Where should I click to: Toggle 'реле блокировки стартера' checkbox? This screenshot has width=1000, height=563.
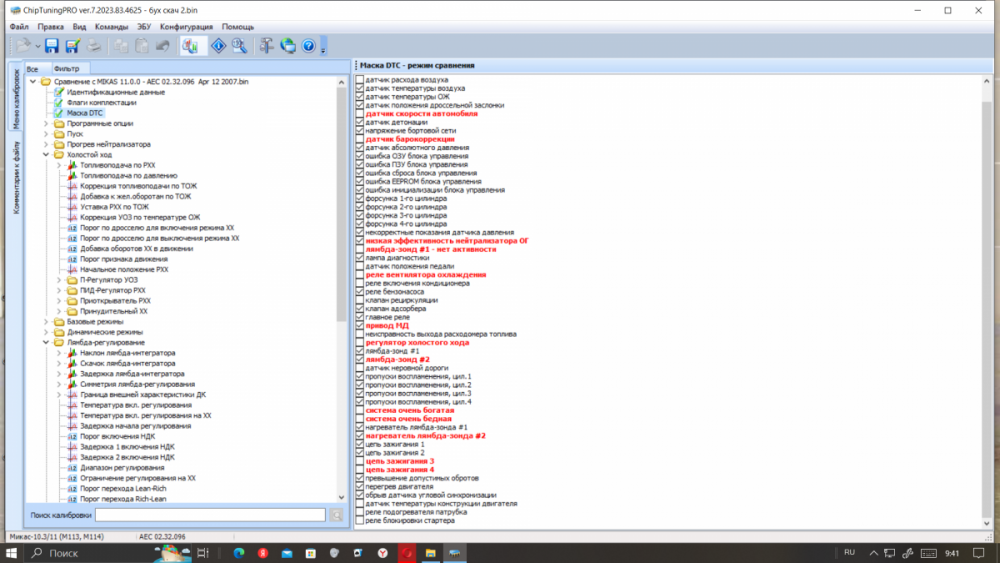click(x=360, y=520)
